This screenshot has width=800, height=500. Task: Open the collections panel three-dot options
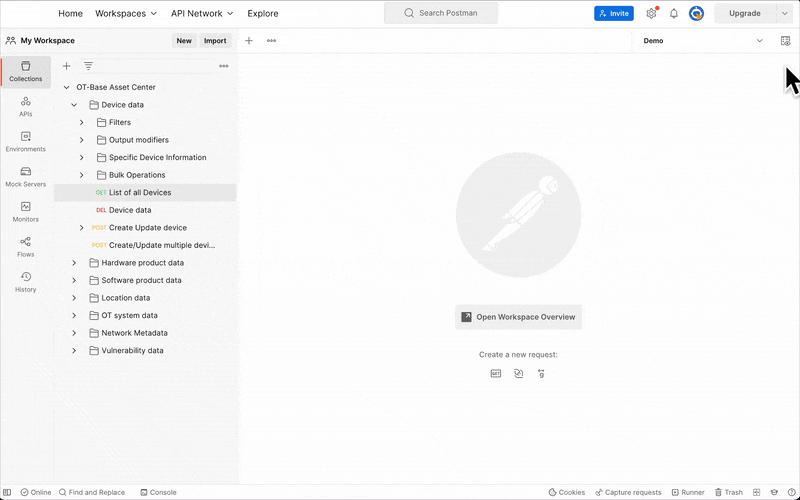(x=223, y=66)
